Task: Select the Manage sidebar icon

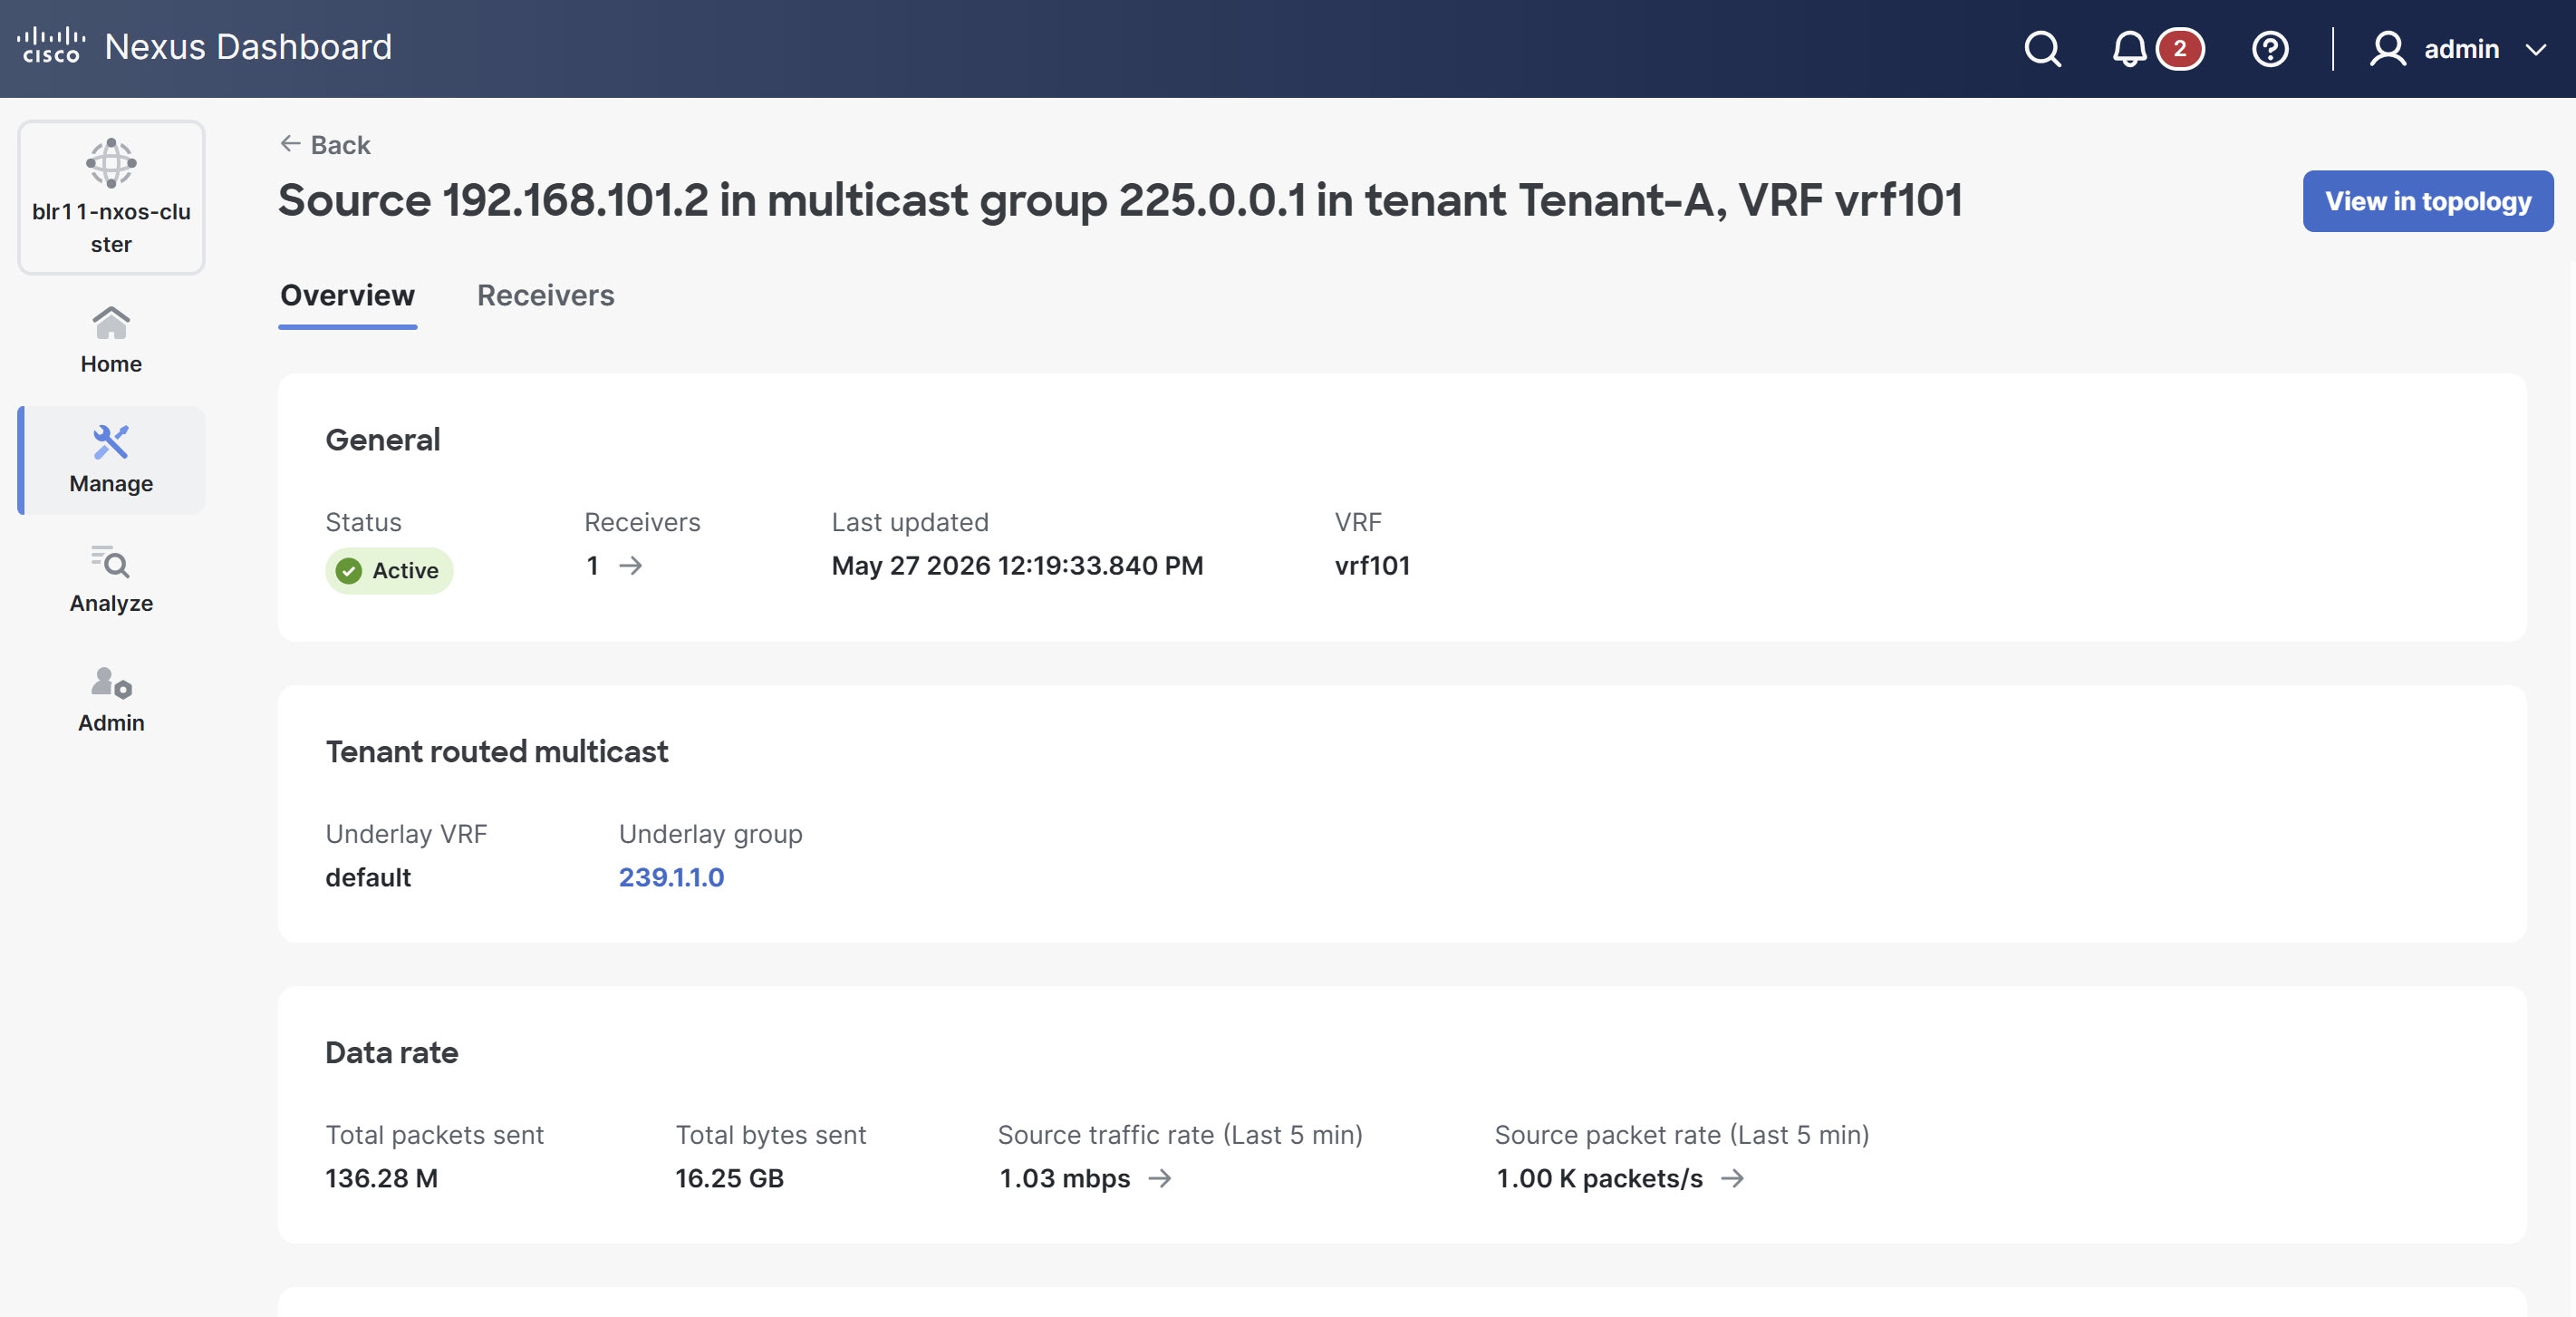Action: 111,441
